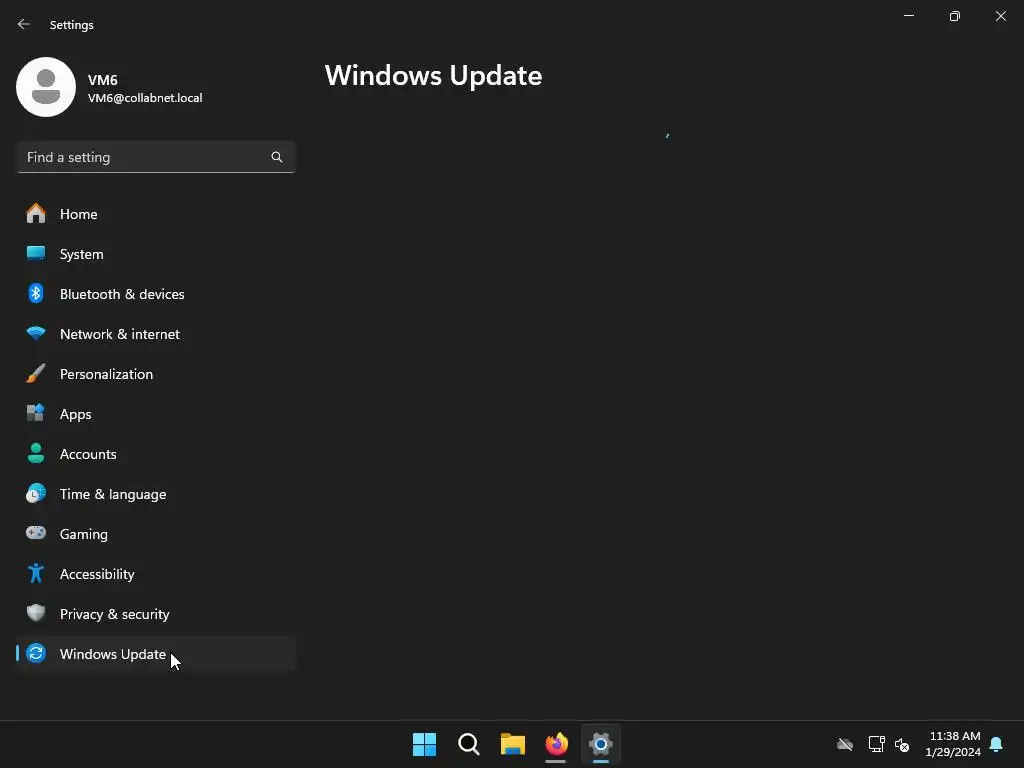The height and width of the screenshot is (768, 1024).
Task: Click the System monitor icon
Action: 36,253
